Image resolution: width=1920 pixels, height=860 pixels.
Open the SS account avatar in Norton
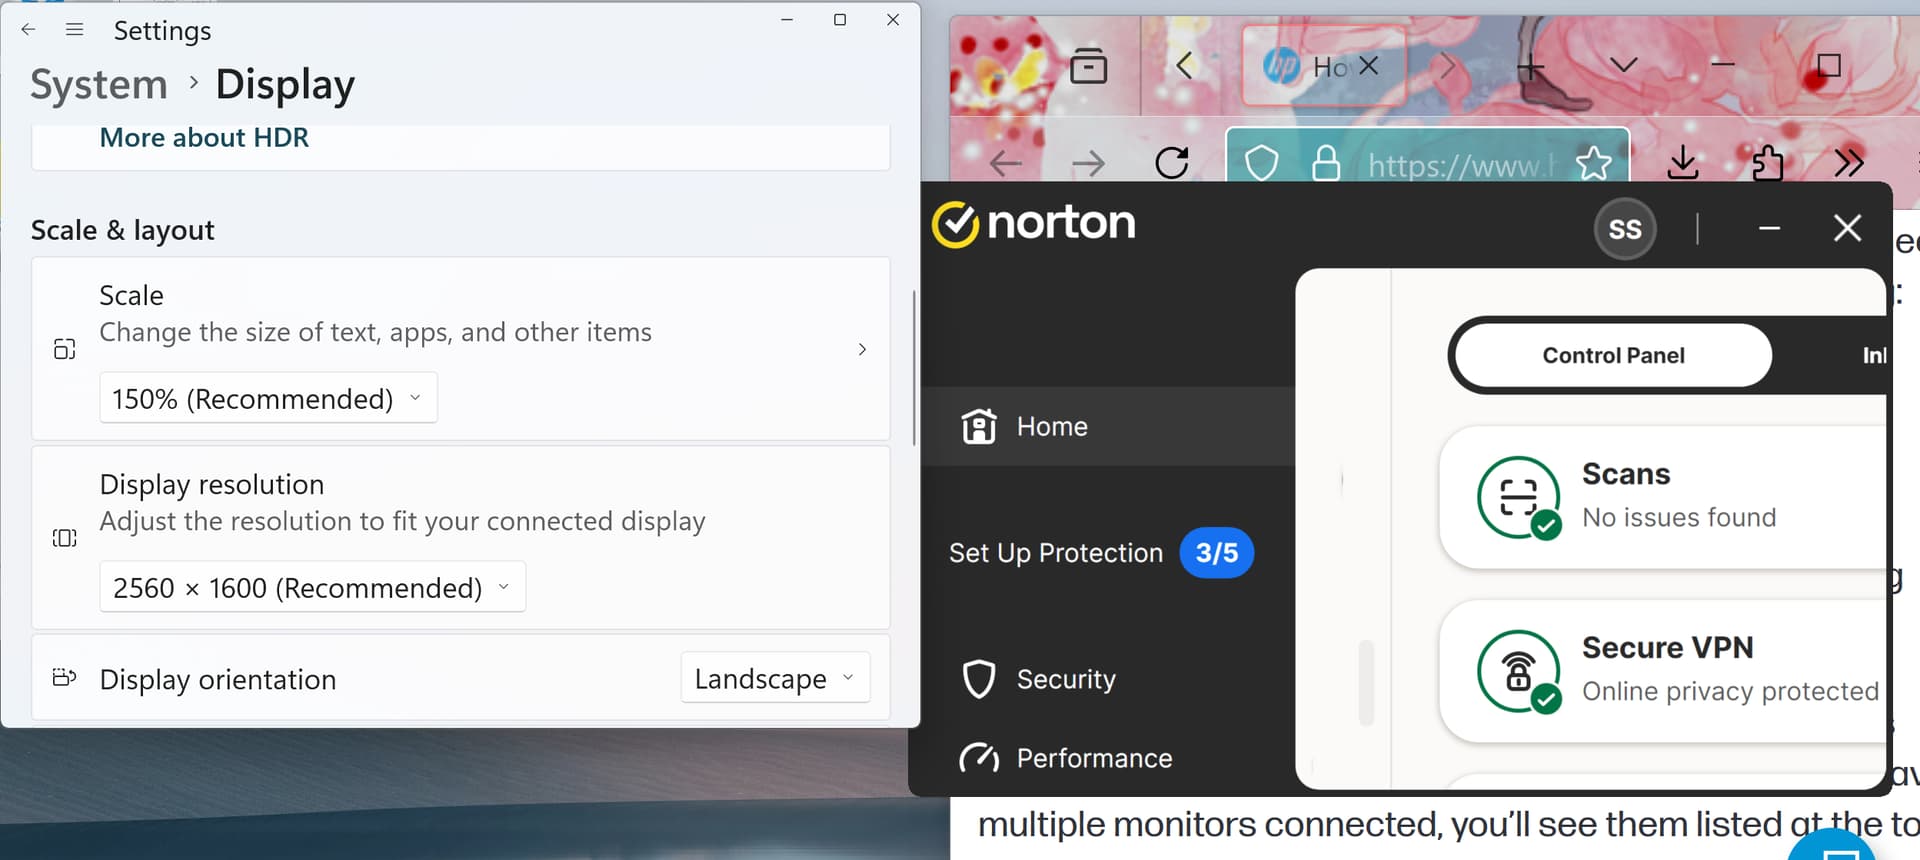pyautogui.click(x=1625, y=229)
